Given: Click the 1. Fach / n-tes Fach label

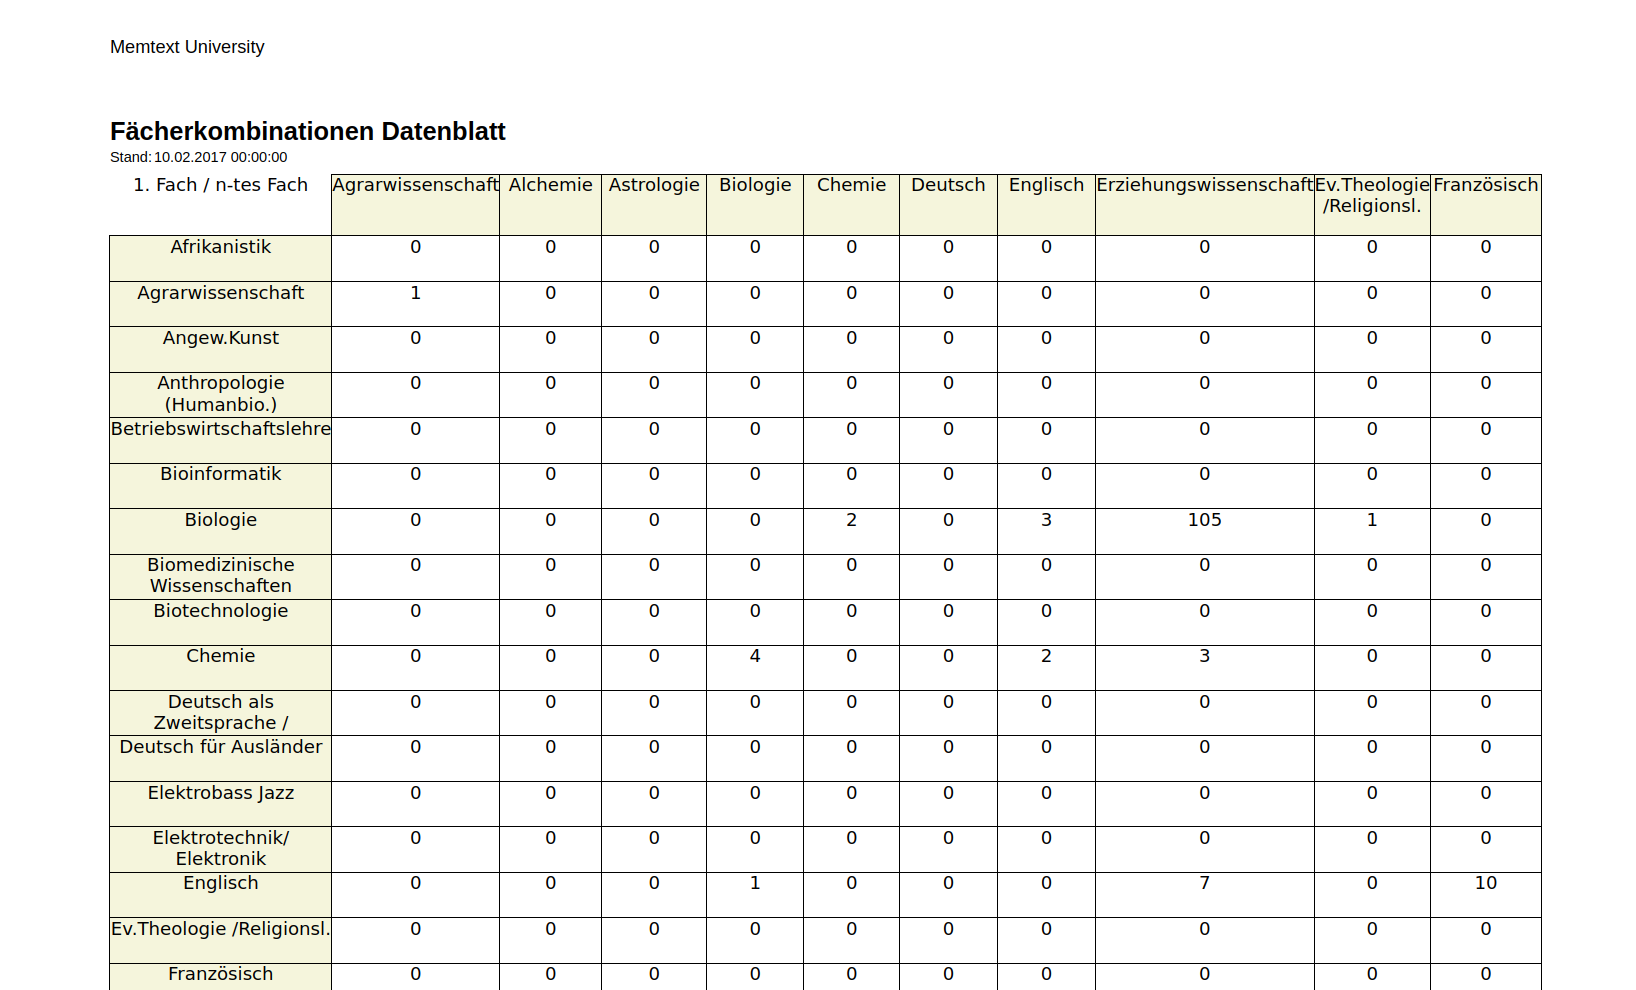Looking at the screenshot, I should pos(220,185).
